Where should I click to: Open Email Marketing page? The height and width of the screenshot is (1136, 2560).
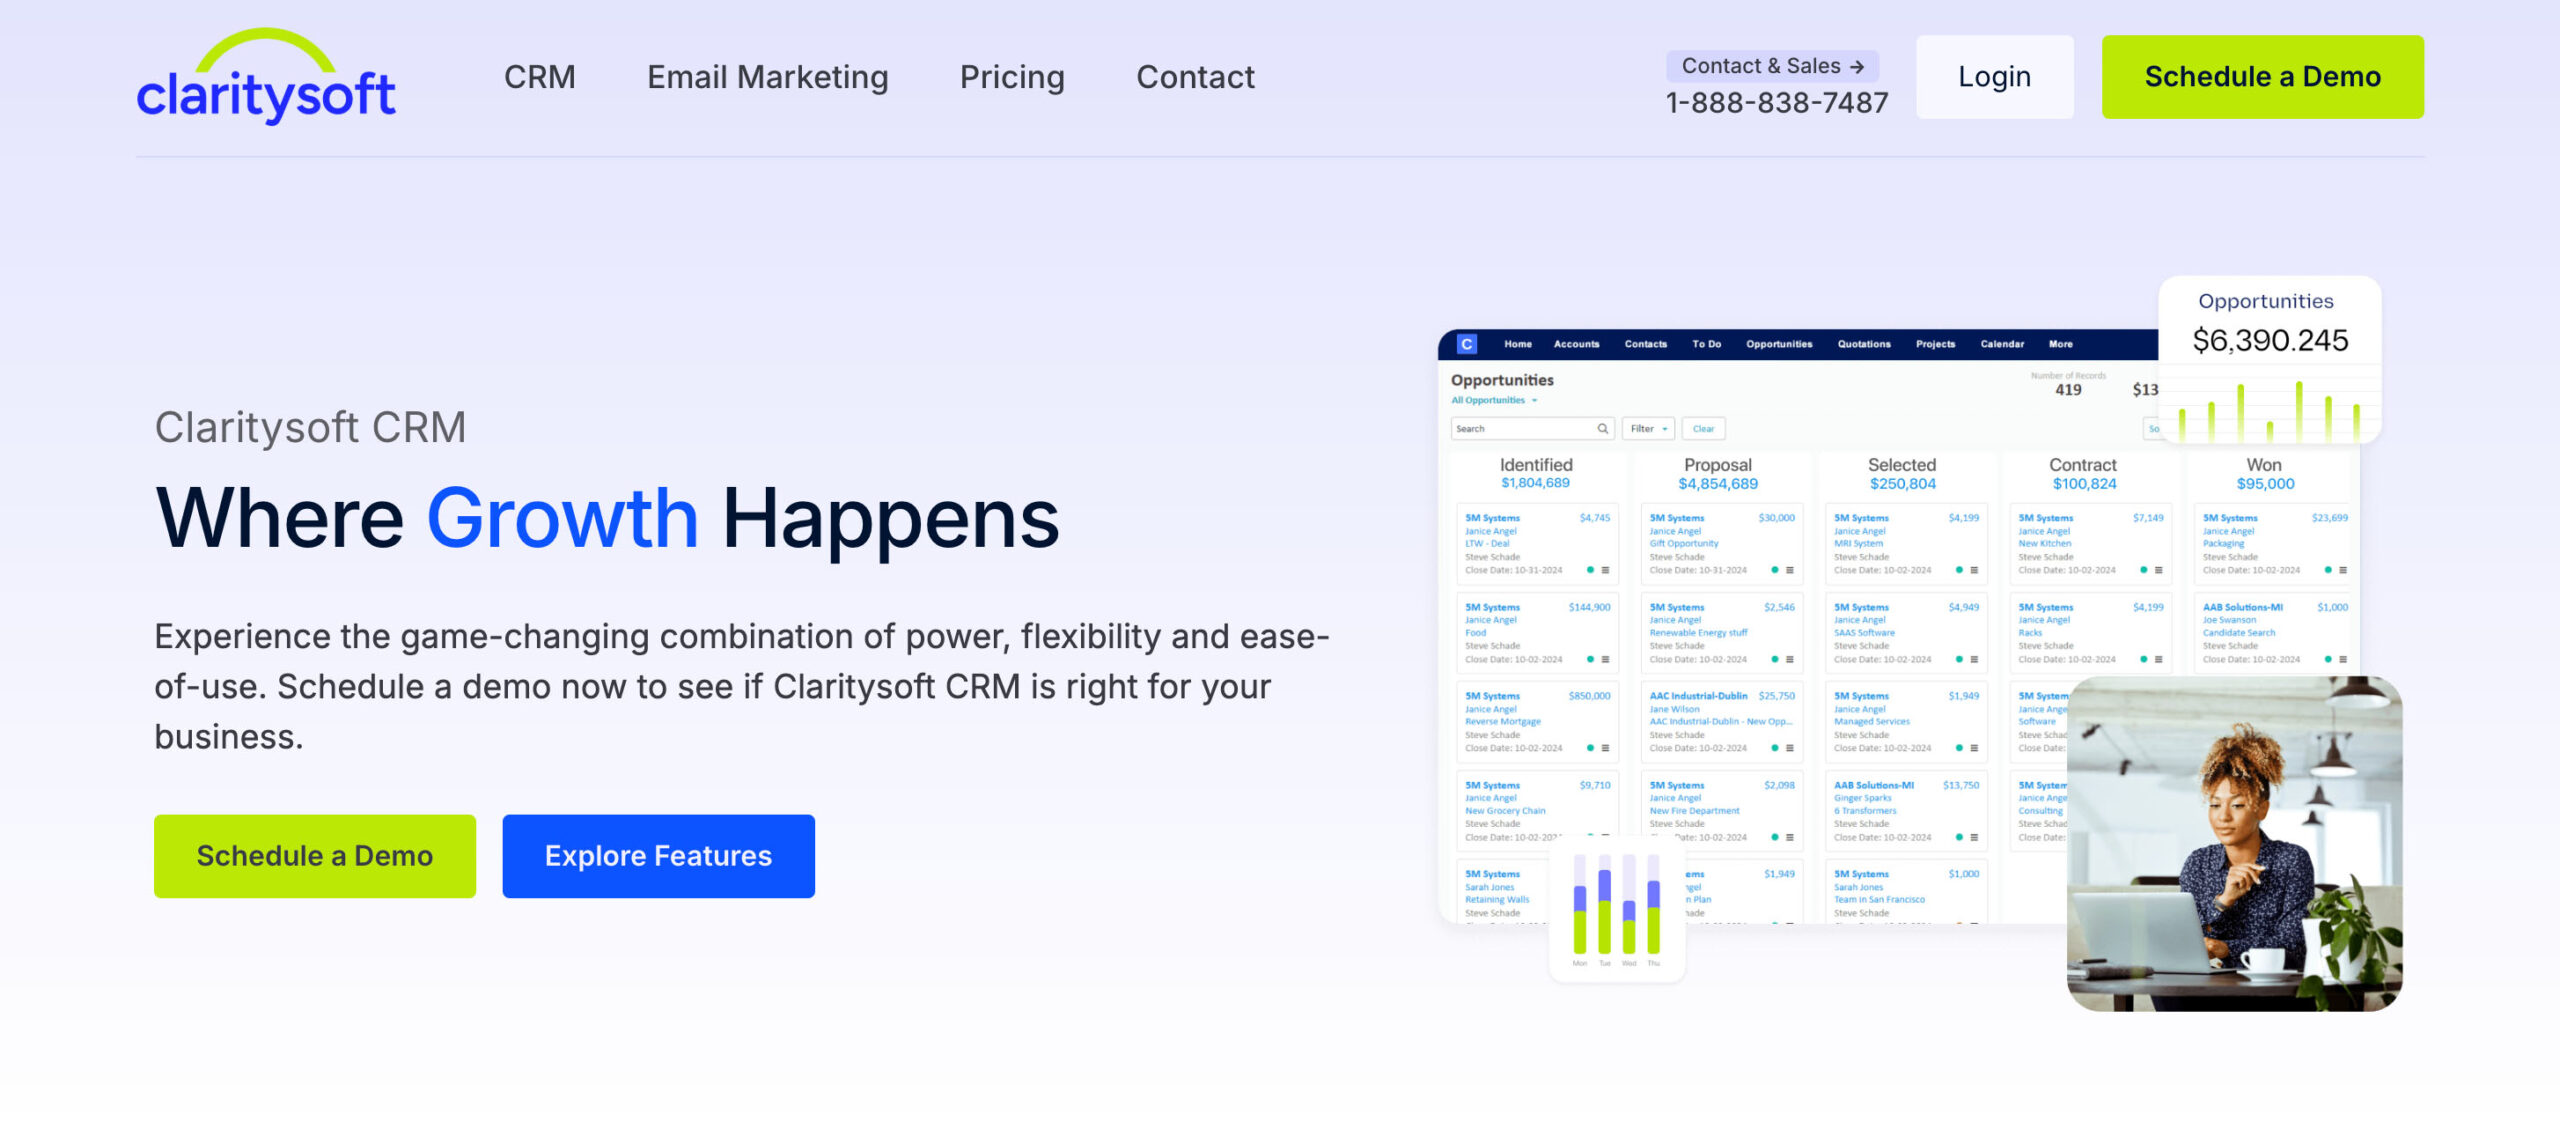click(x=767, y=77)
